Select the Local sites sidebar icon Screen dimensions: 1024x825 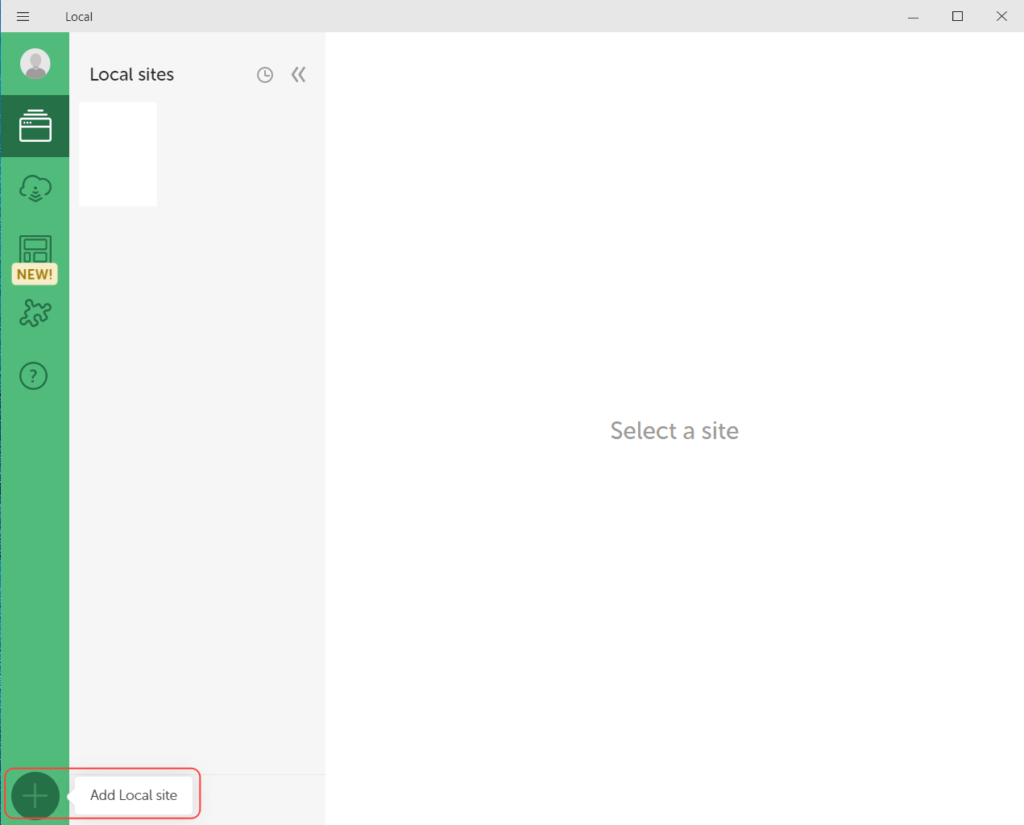[35, 126]
